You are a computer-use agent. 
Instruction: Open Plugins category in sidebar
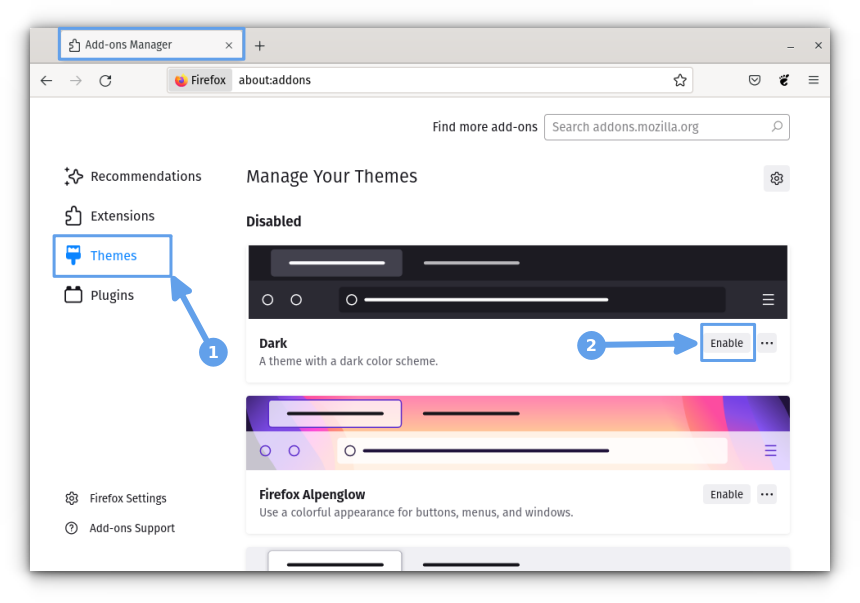[99, 295]
